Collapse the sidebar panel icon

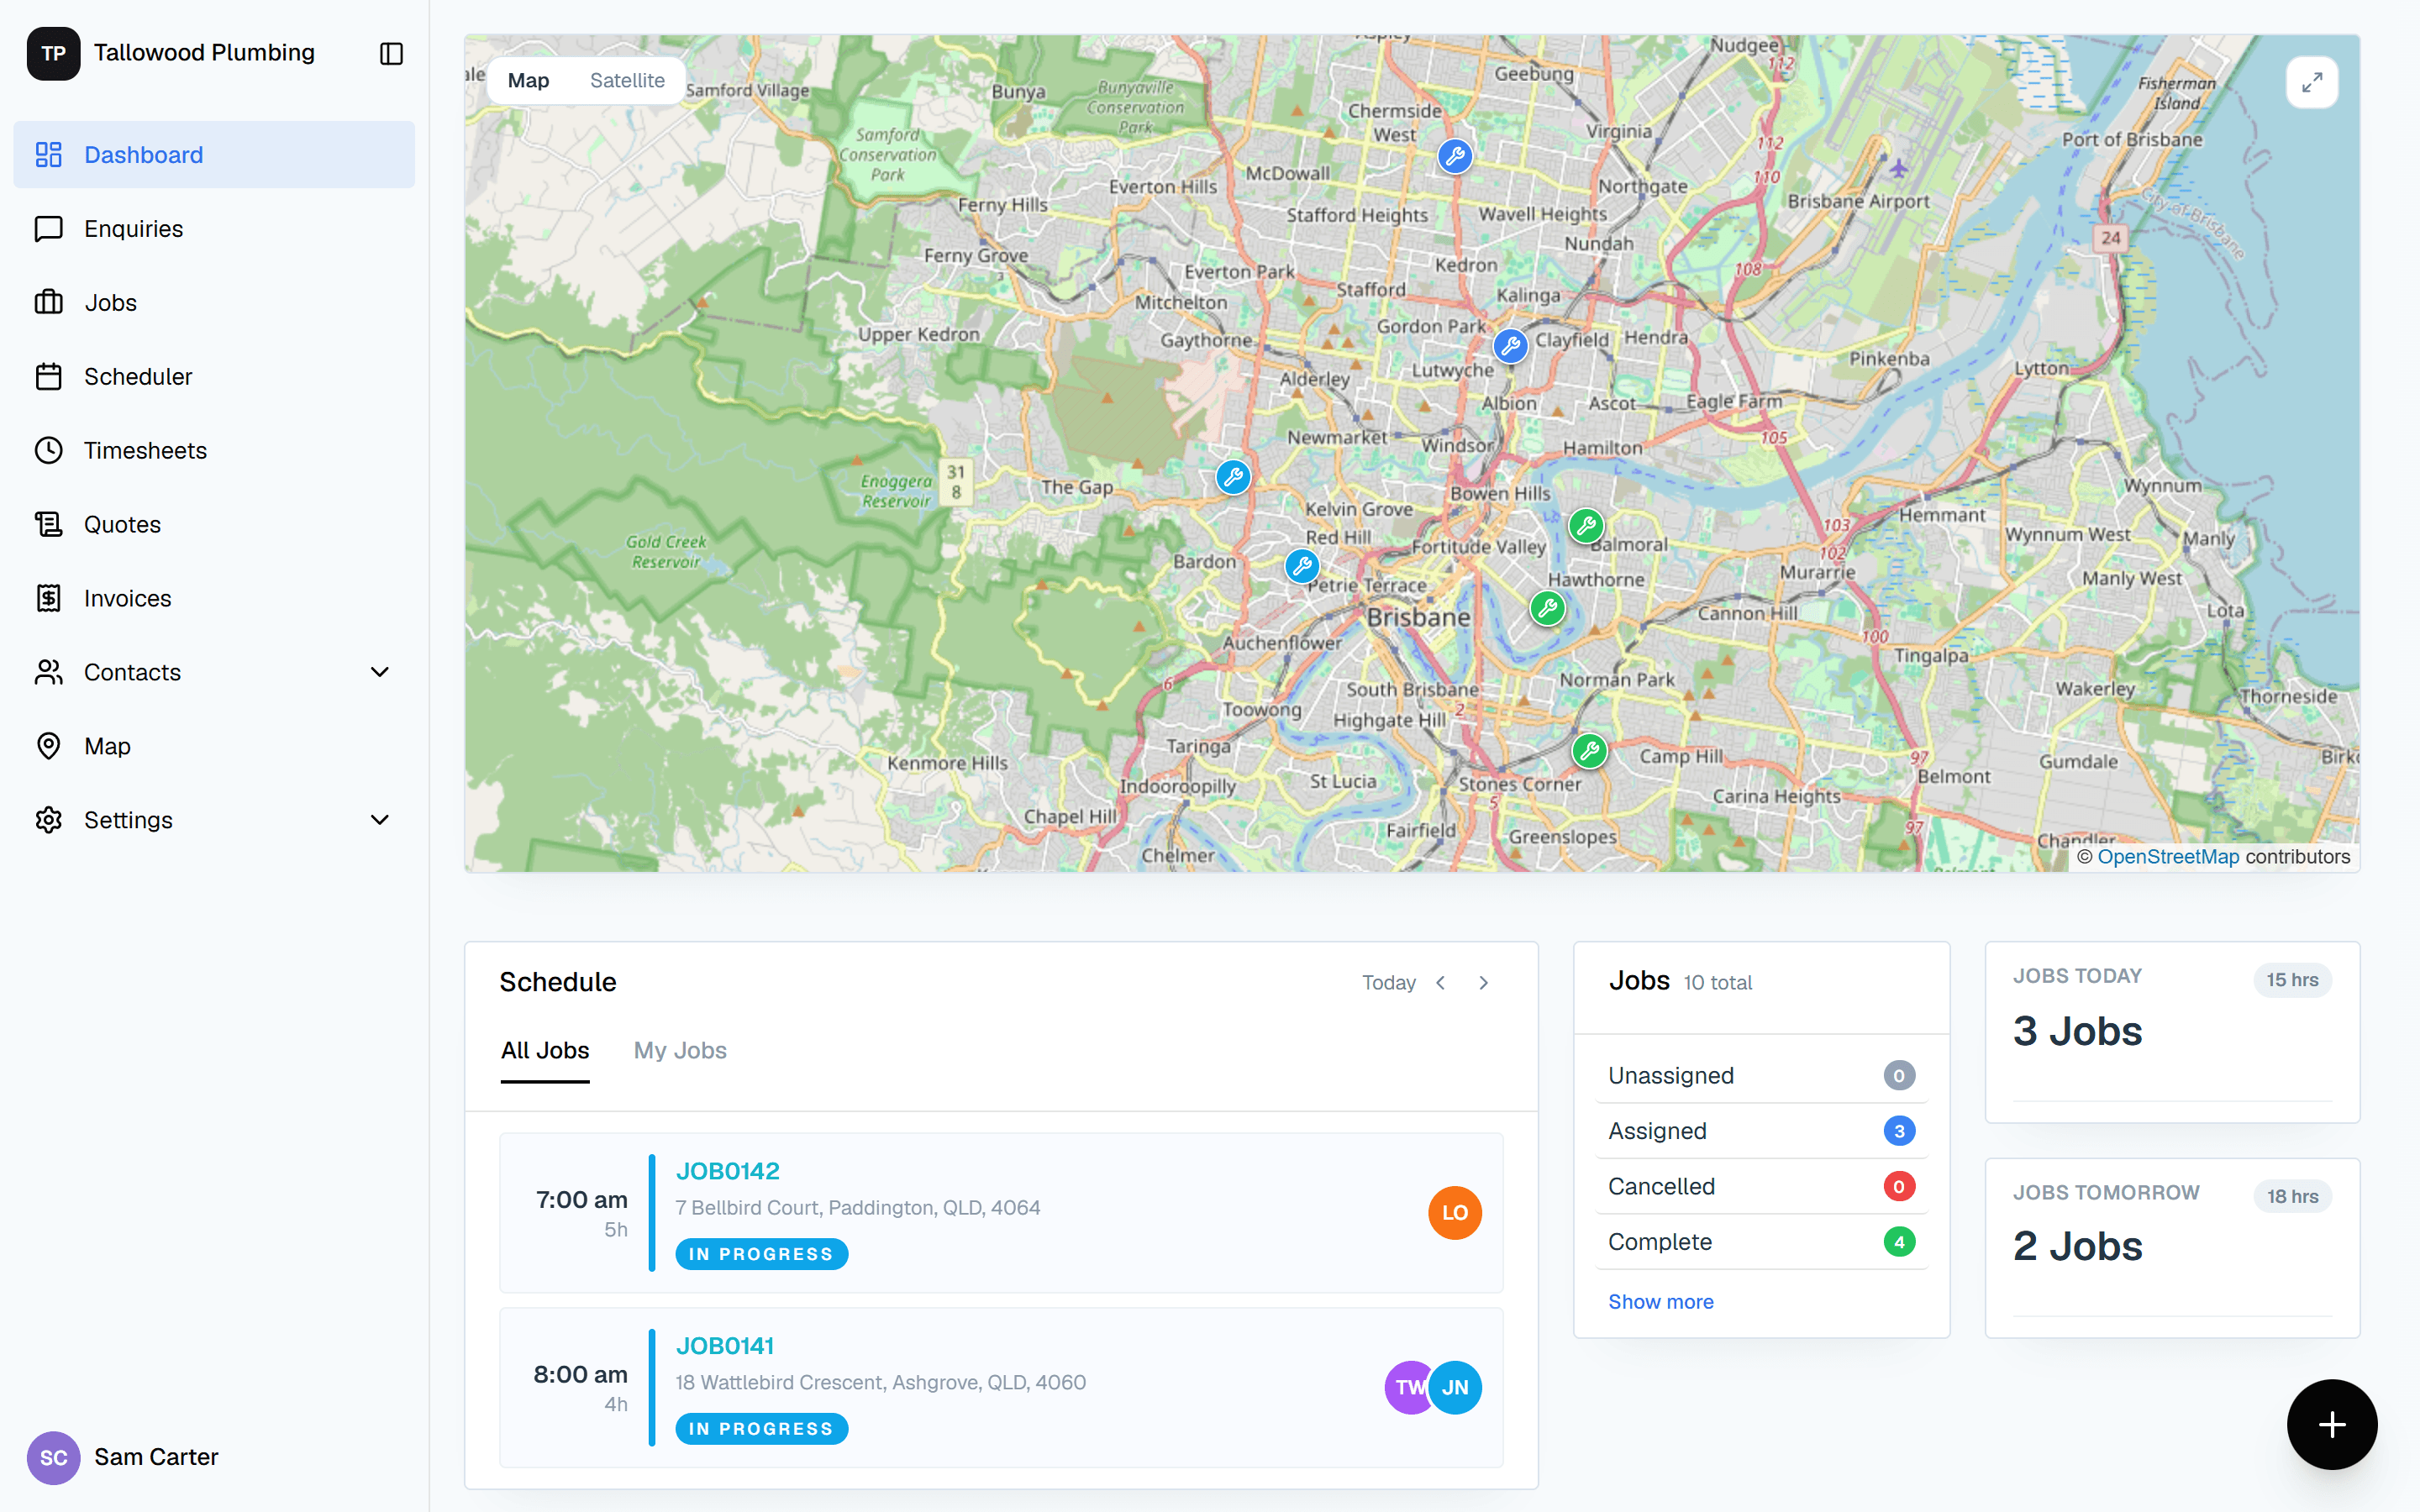[x=391, y=53]
